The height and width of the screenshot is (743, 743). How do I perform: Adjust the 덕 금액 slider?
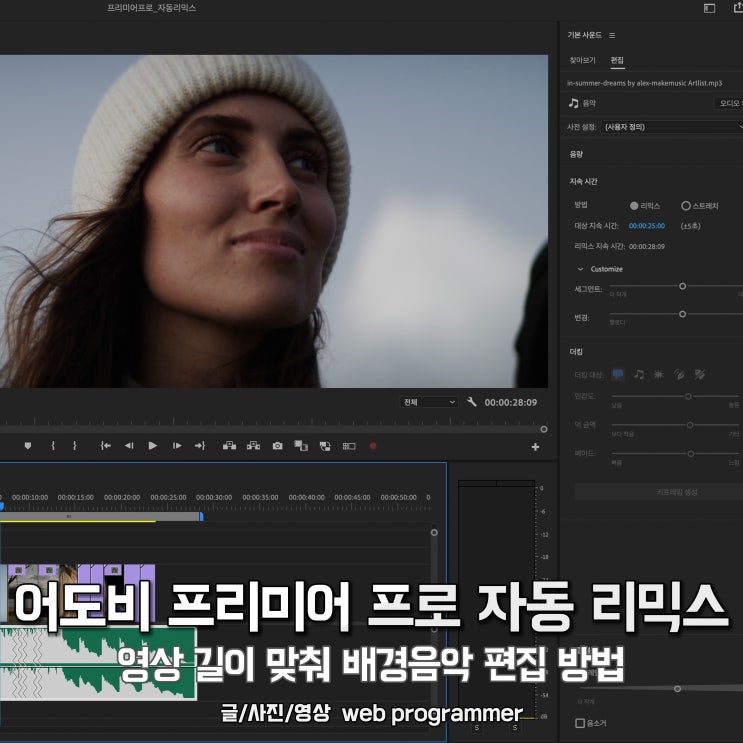point(690,425)
